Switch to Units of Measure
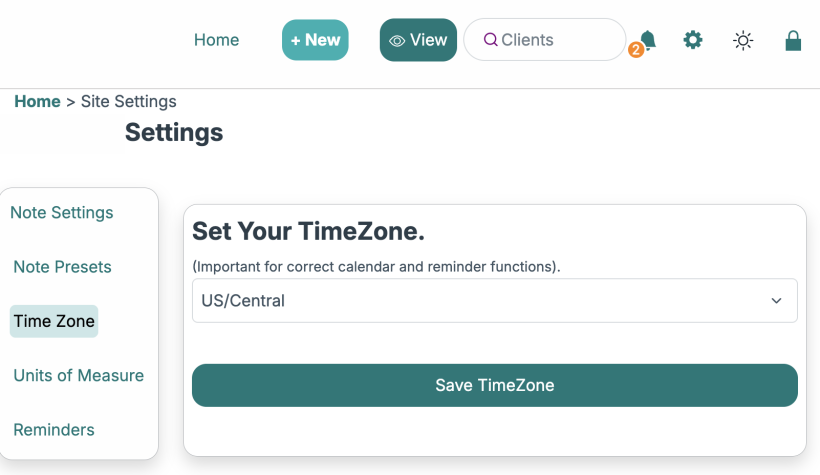Image resolution: width=820 pixels, height=475 pixels. point(79,376)
